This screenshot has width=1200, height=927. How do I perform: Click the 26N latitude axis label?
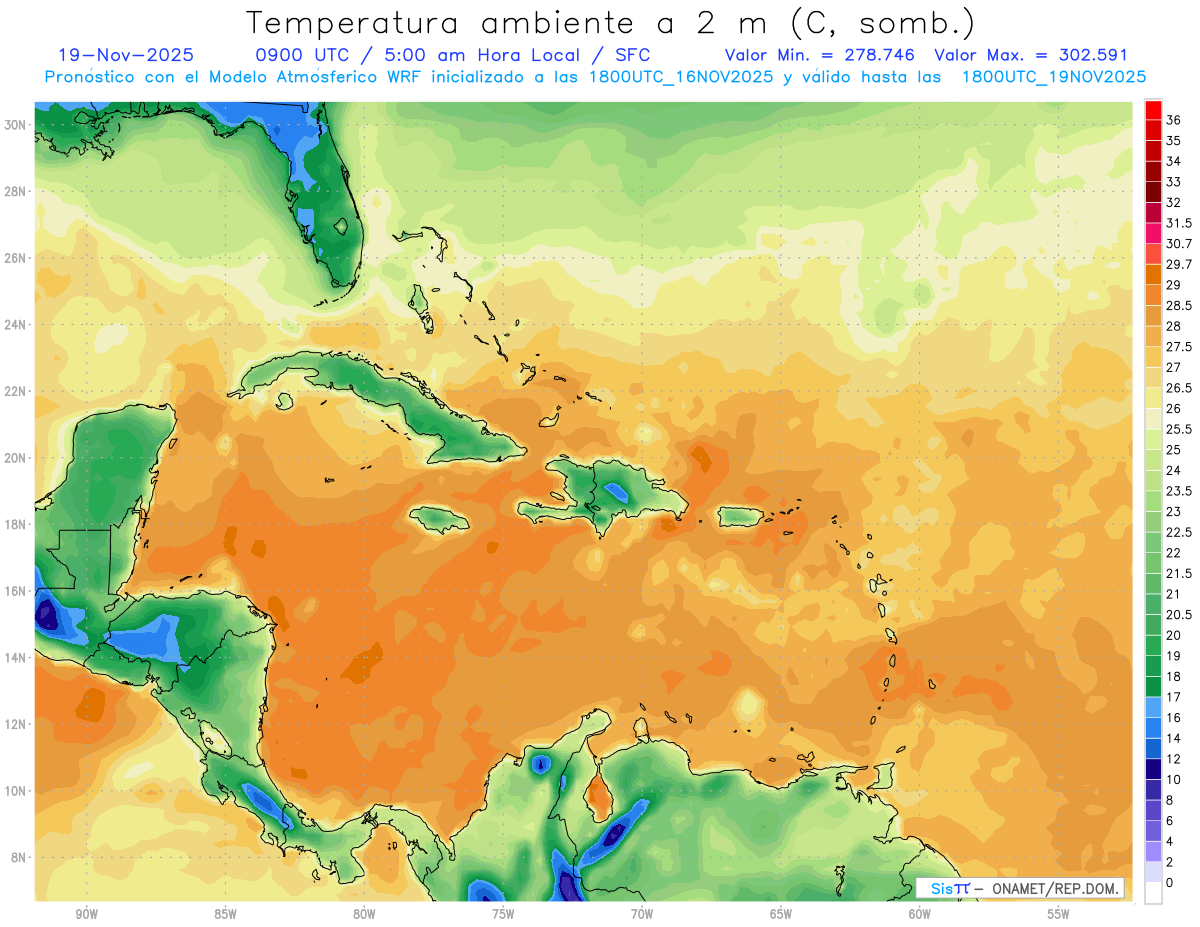14,257
